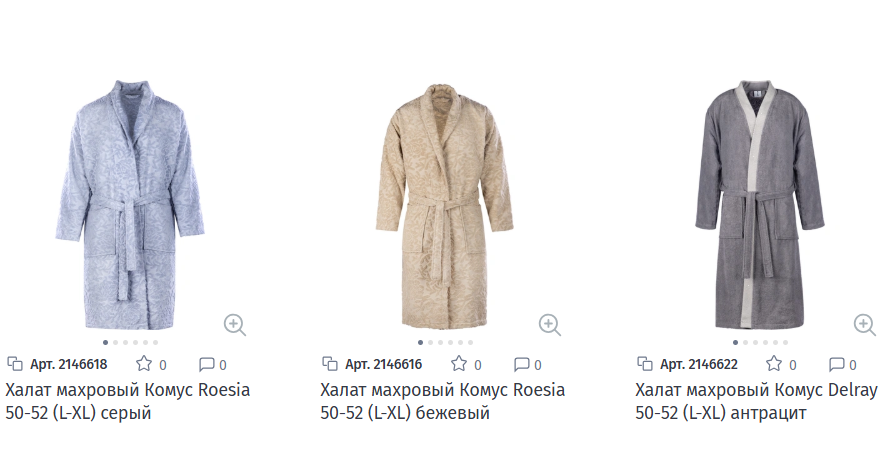Image resolution: width=889 pixels, height=469 pixels.
Task: Copy article number 2146618
Action: [15, 364]
